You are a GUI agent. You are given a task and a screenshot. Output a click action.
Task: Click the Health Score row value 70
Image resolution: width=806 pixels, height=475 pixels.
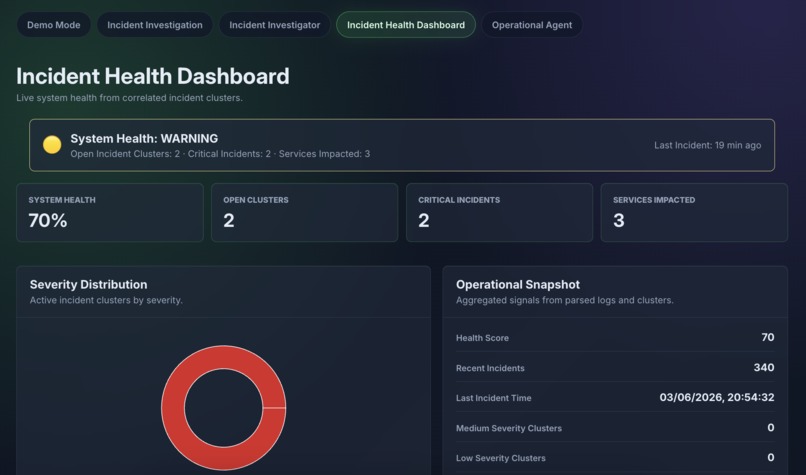[x=767, y=337]
